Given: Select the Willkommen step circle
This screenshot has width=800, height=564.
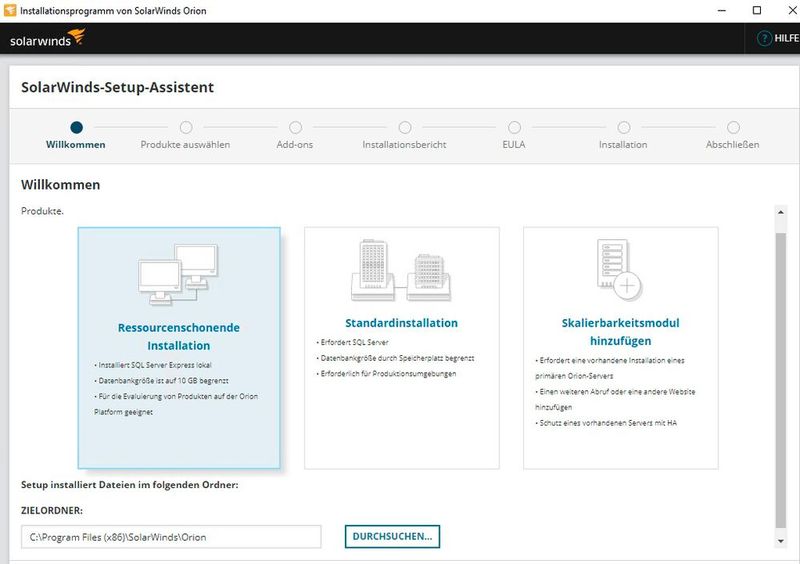Looking at the screenshot, I should (77, 127).
